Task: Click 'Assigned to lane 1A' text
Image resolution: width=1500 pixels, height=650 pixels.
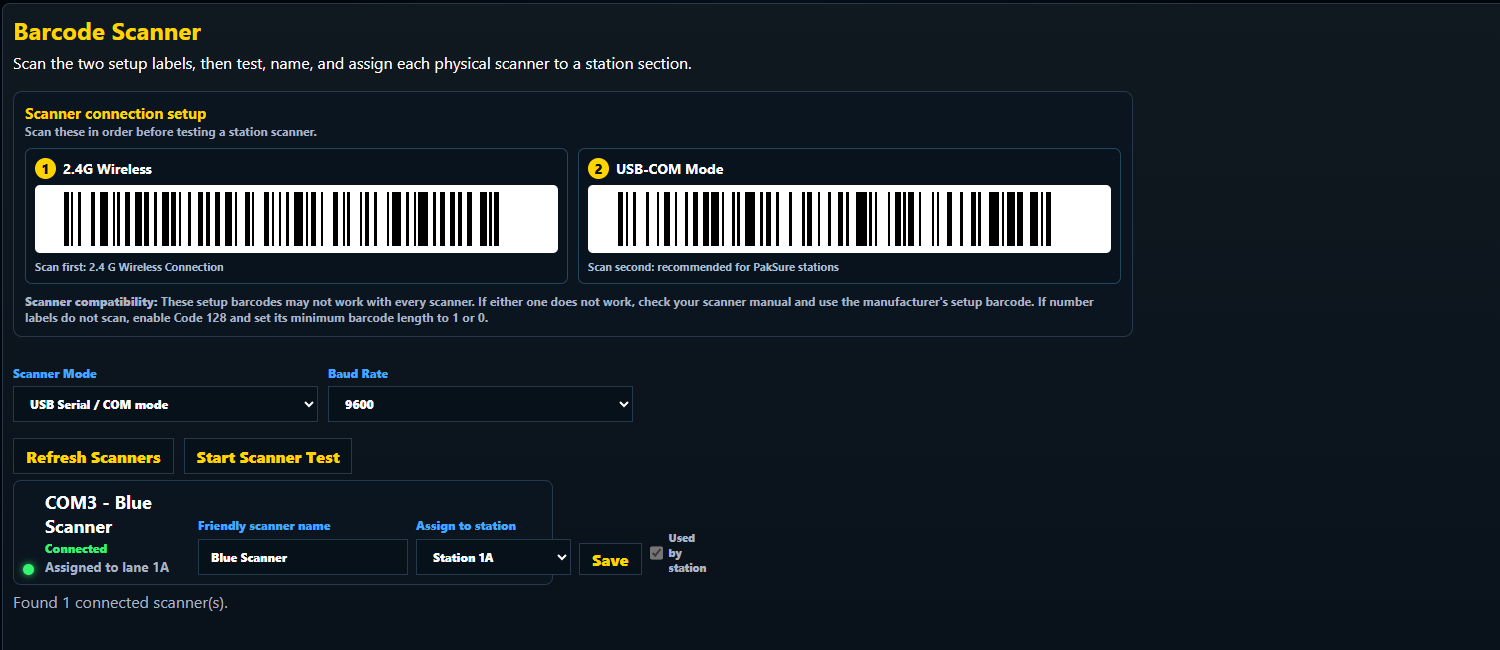Action: (x=107, y=567)
